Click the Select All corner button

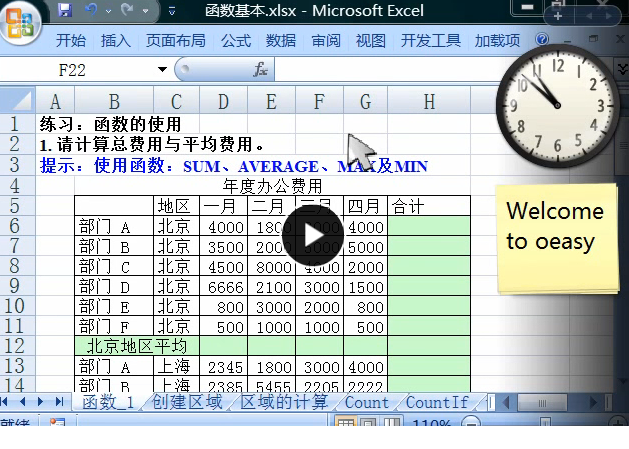coord(18,100)
